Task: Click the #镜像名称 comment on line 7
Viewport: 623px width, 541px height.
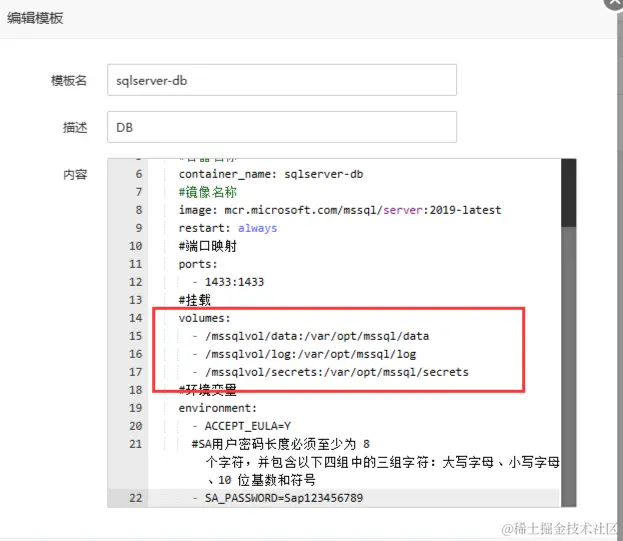Action: click(x=207, y=192)
